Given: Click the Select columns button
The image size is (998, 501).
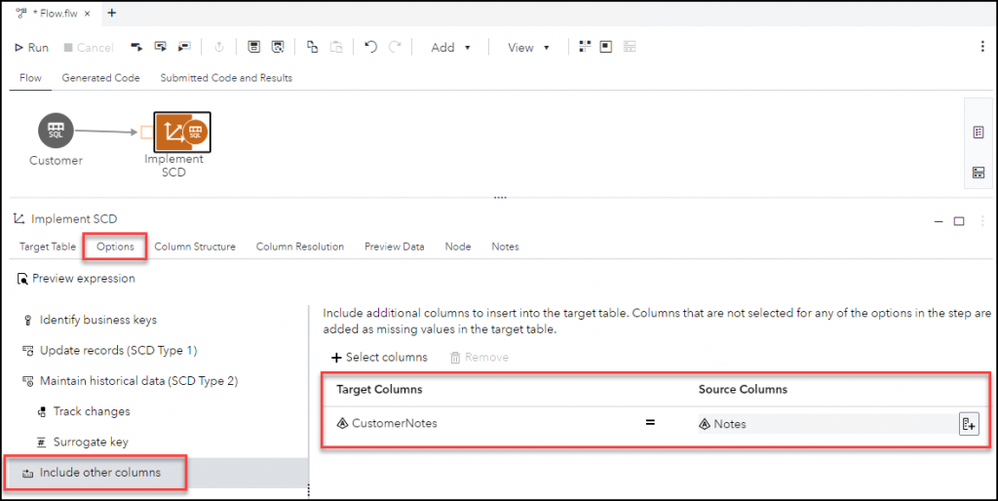Looking at the screenshot, I should pos(379,357).
